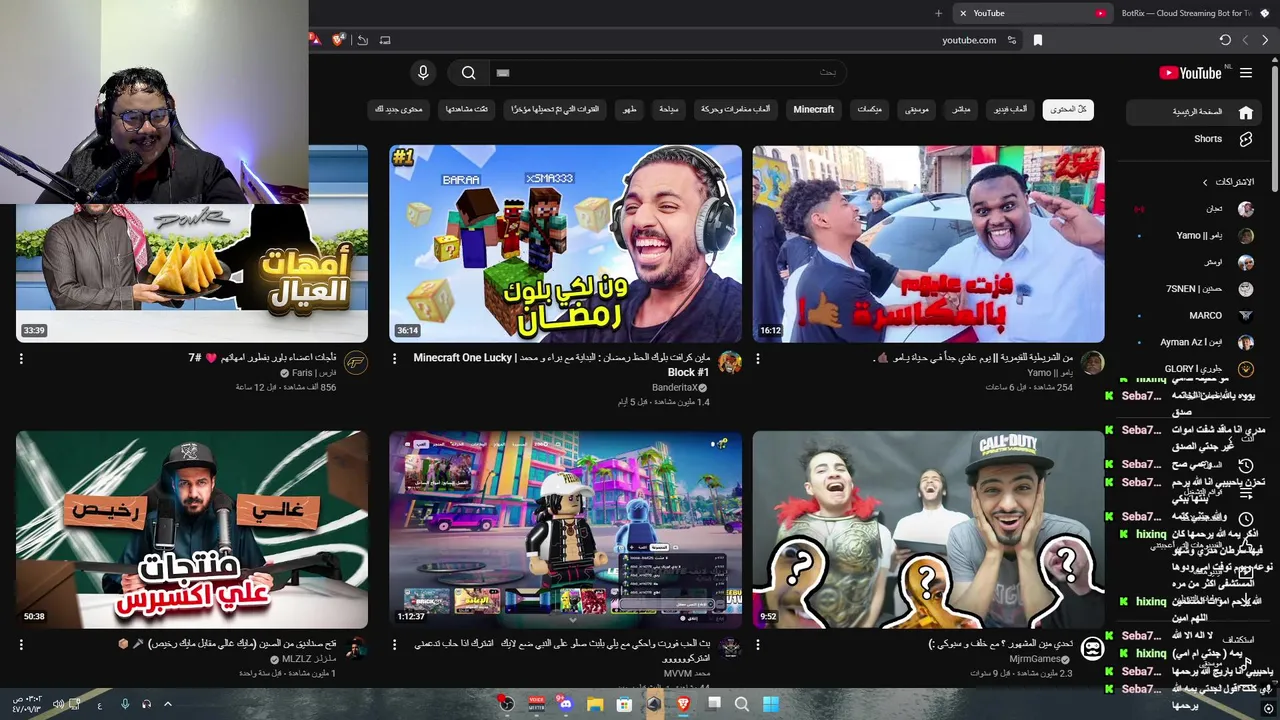Open options menu for Faris video
Image resolution: width=1280 pixels, height=720 pixels.
[21, 358]
